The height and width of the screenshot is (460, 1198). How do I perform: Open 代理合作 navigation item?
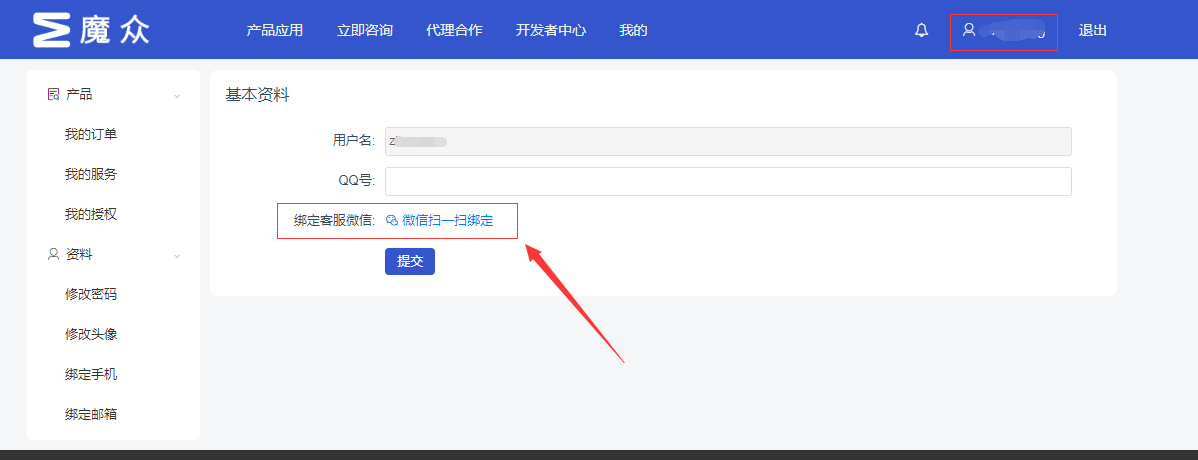454,30
